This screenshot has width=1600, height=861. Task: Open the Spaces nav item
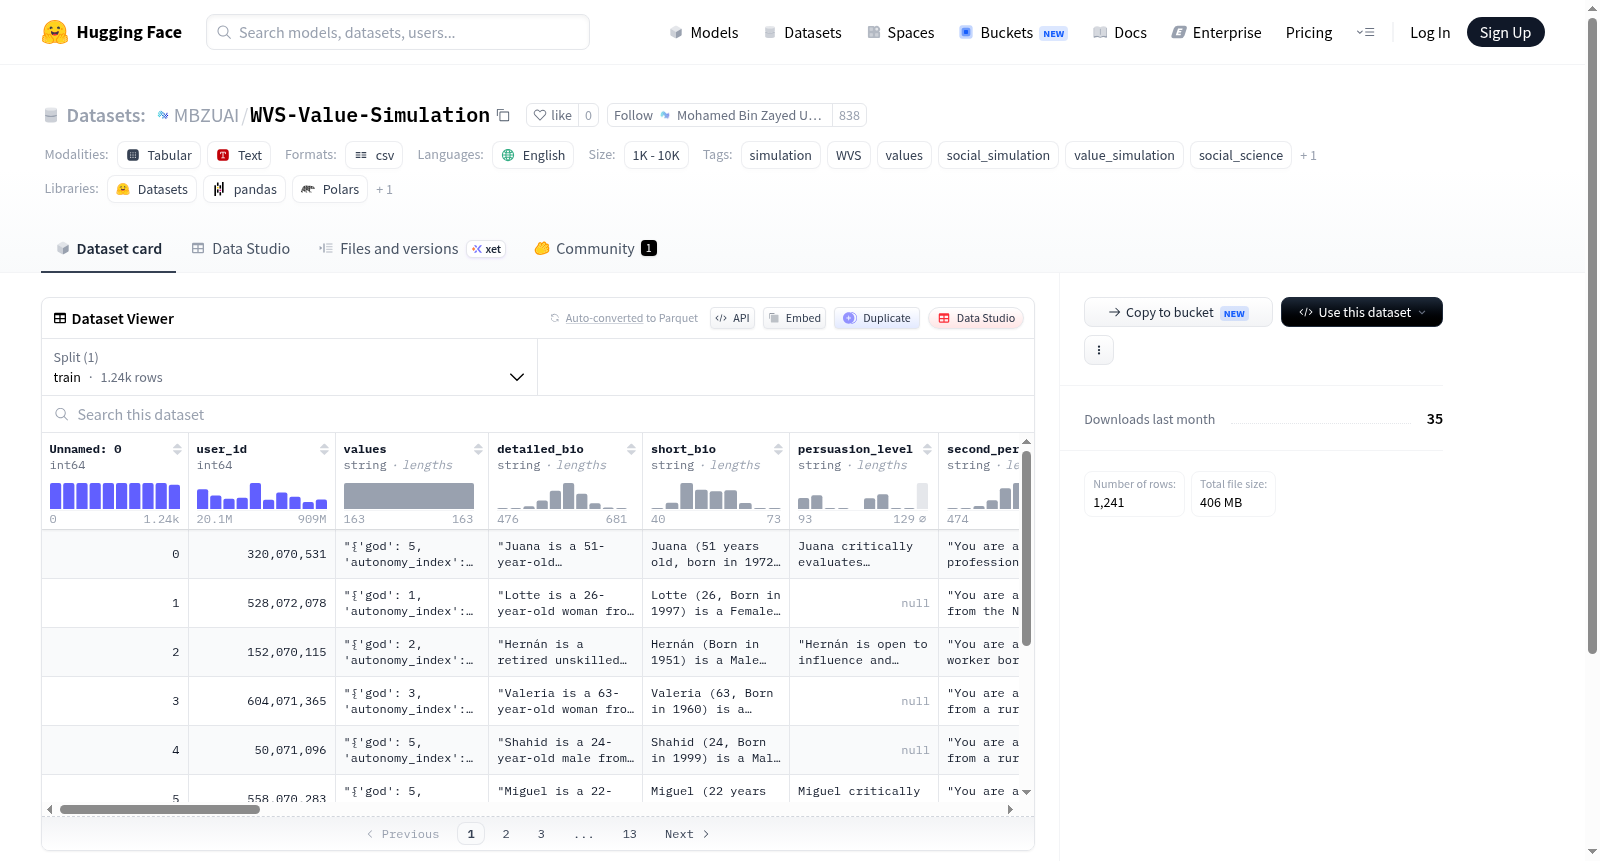point(900,32)
